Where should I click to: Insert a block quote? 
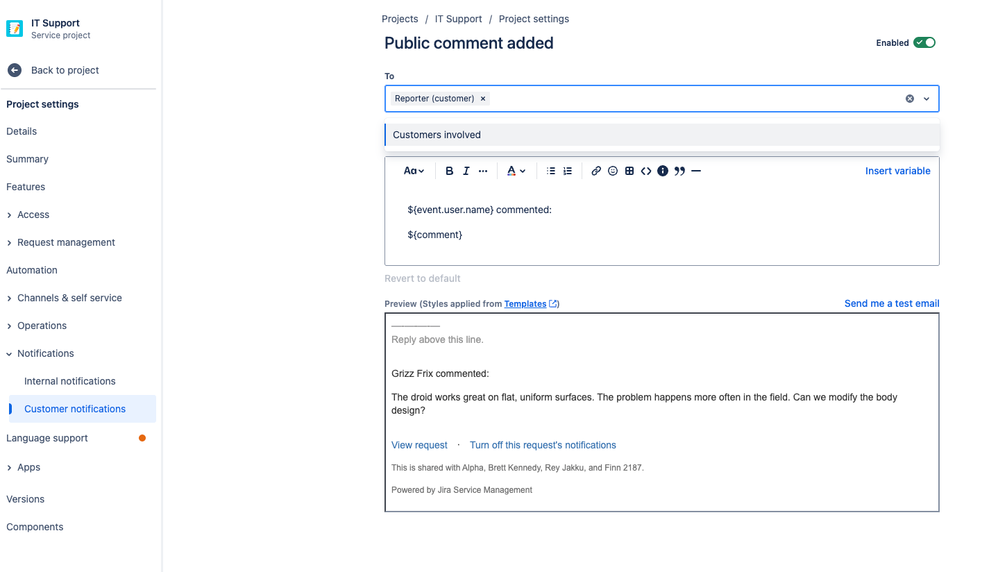click(x=680, y=171)
